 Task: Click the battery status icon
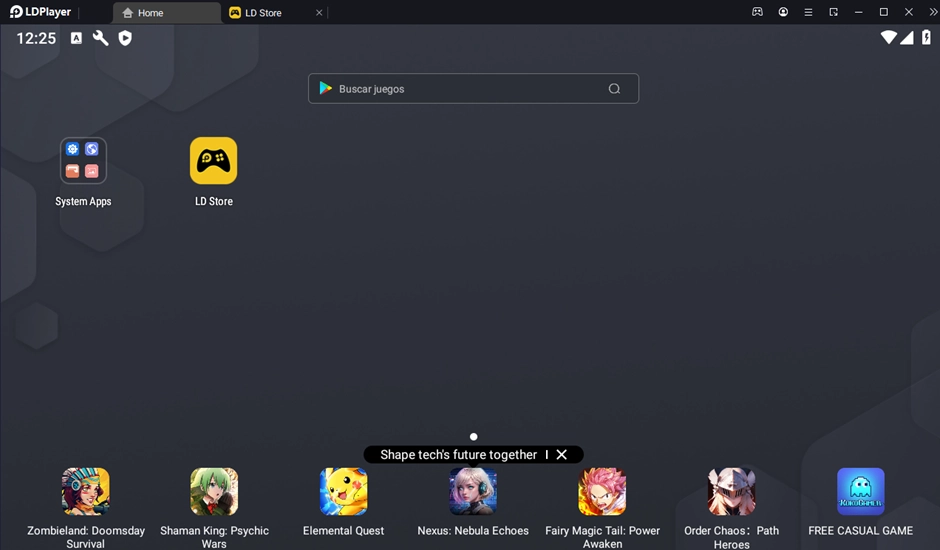[x=927, y=38]
